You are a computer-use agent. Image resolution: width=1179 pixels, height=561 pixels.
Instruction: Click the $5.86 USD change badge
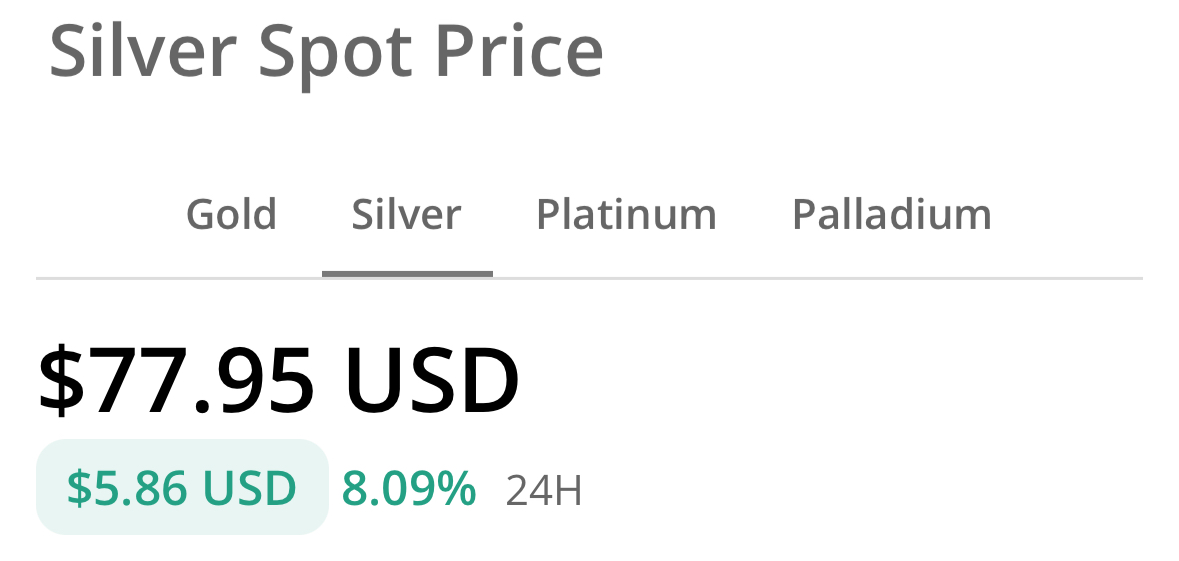pos(182,487)
